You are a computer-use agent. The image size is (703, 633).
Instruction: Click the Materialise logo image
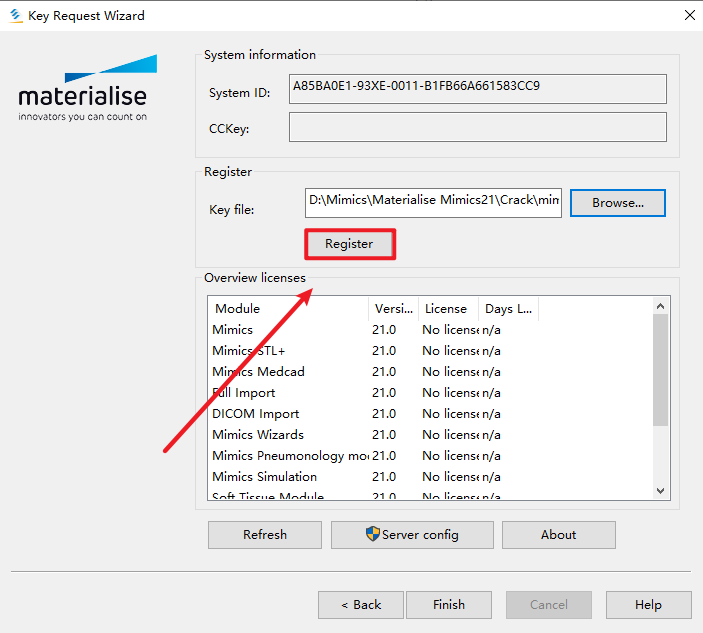click(x=87, y=89)
